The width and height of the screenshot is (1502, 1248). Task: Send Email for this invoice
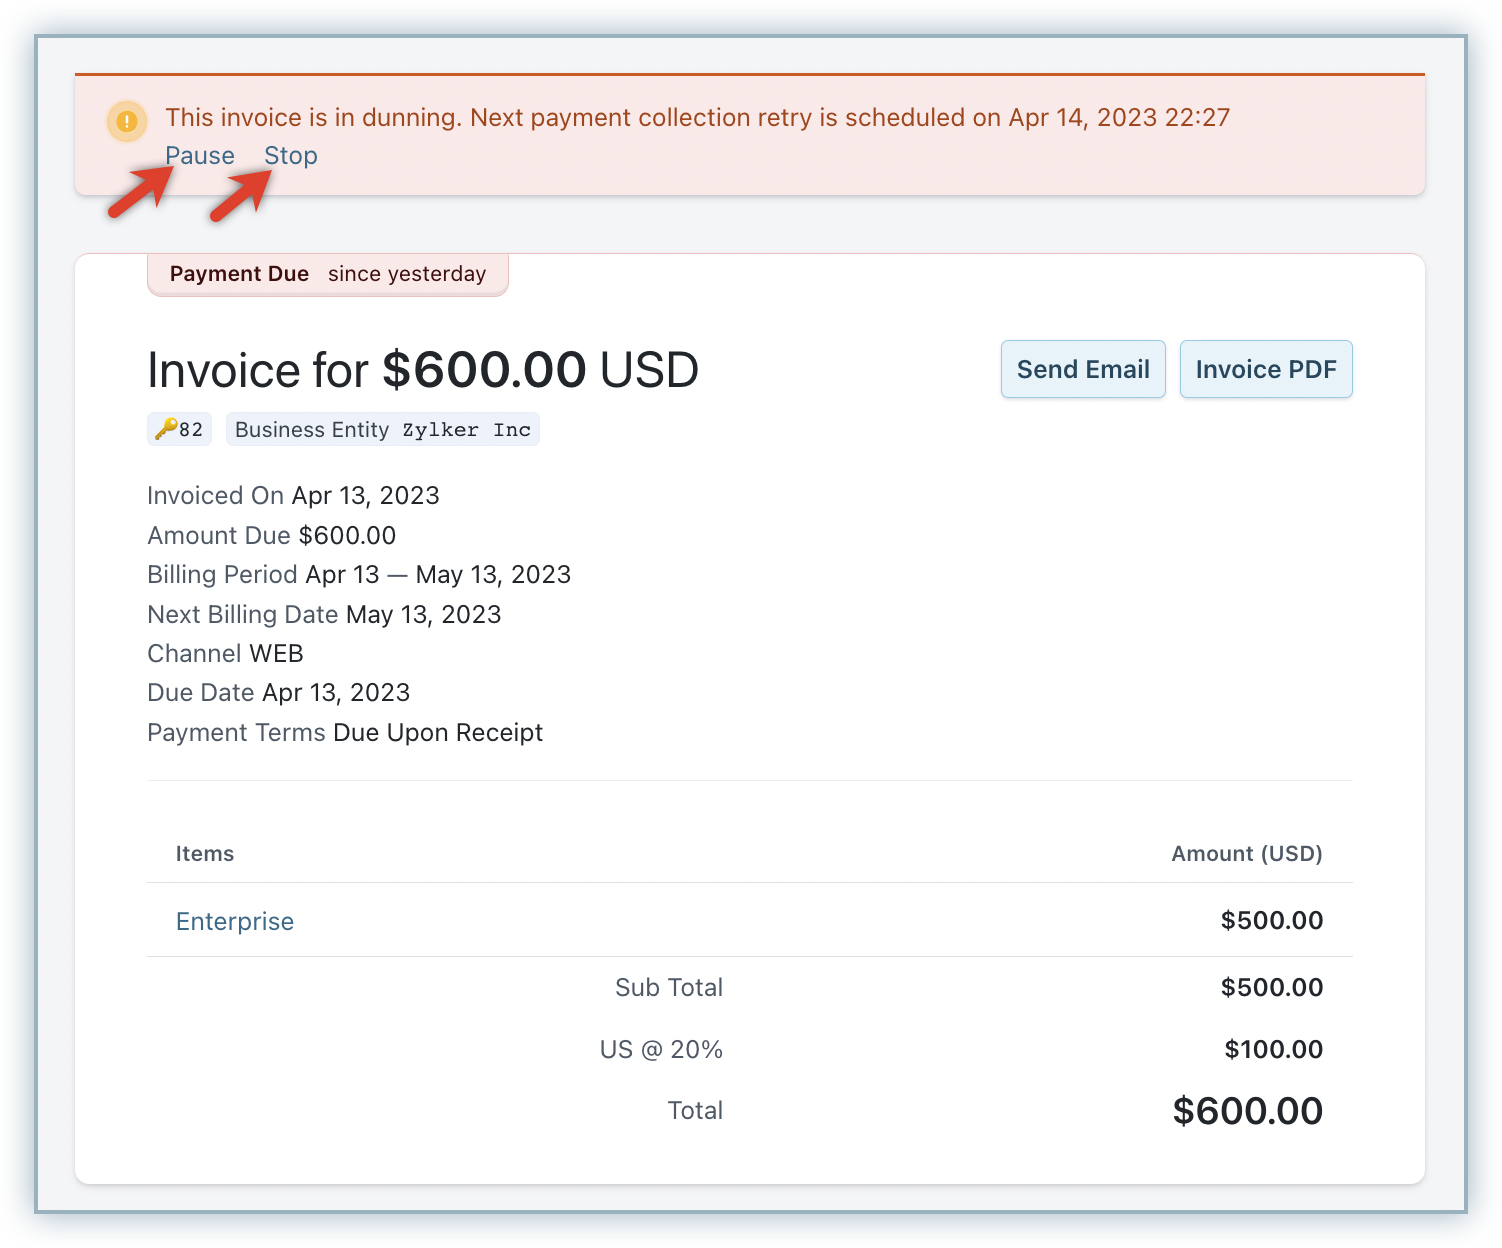tap(1083, 369)
